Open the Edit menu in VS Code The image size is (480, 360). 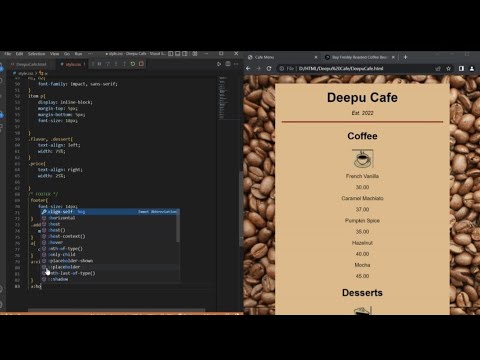tap(19, 54)
